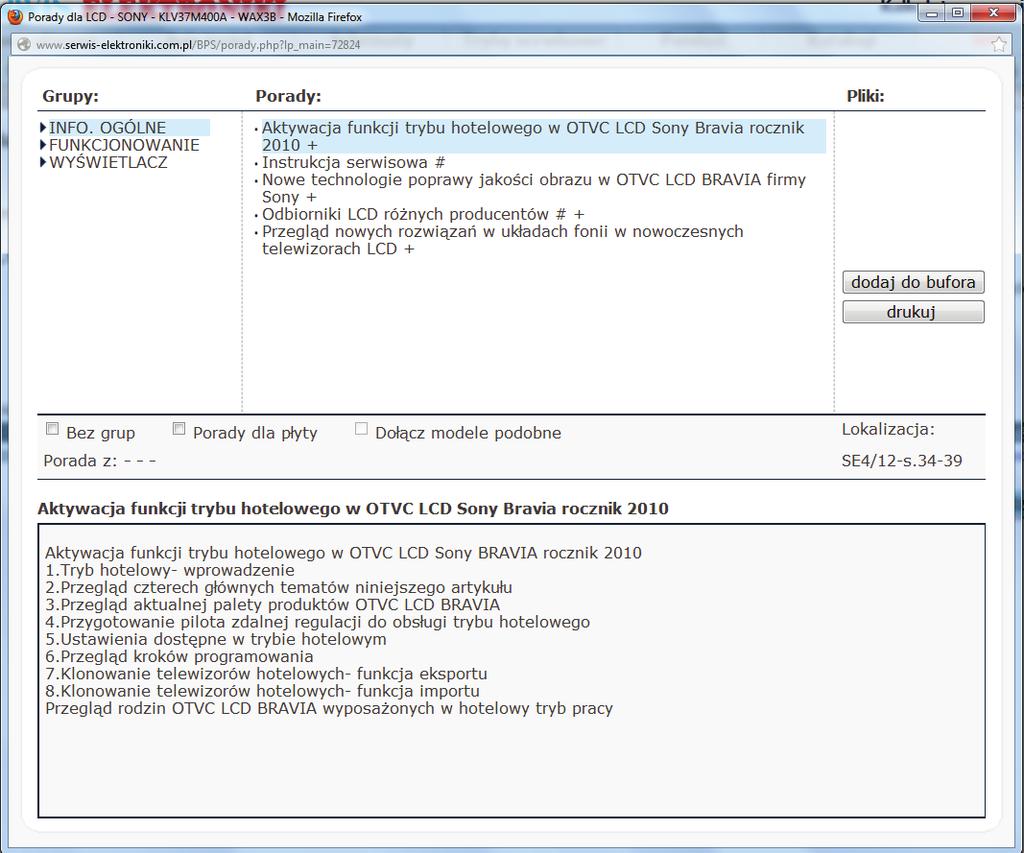The height and width of the screenshot is (853, 1024).
Task: Expand the INFO. OGÓLNE group arrow
Action: coord(43,127)
